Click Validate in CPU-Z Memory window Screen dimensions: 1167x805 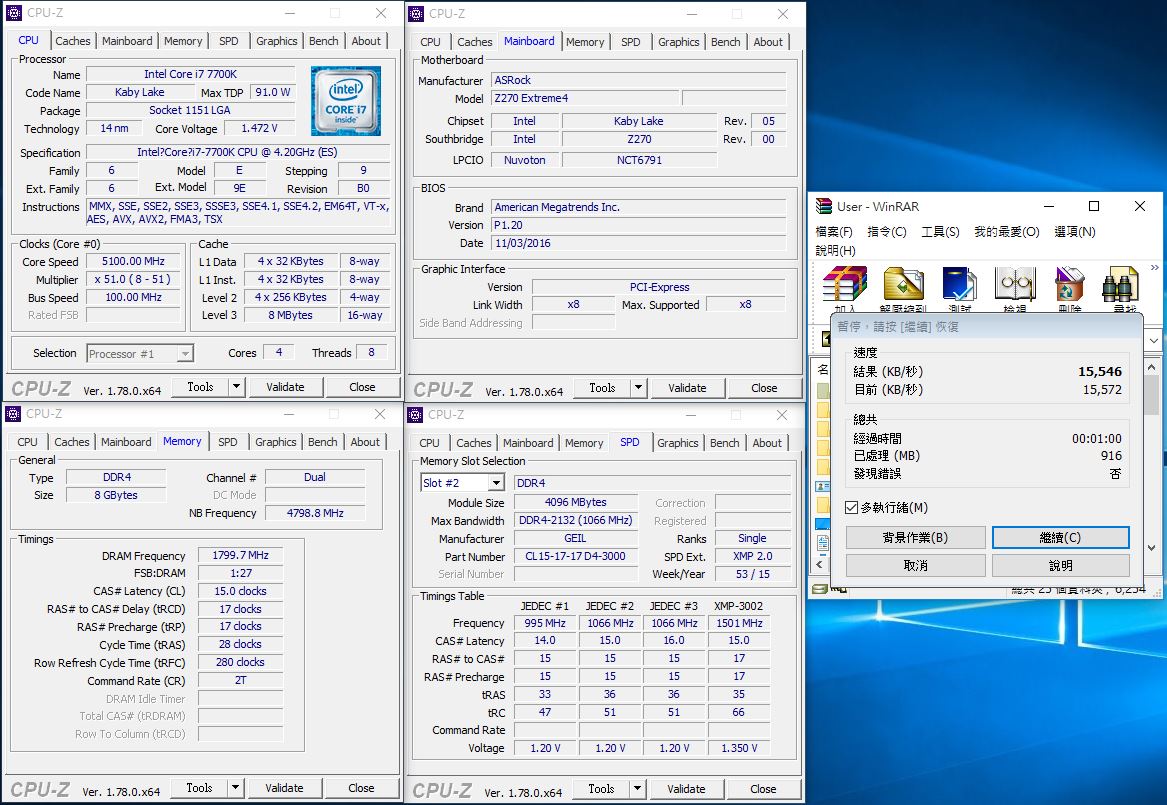point(284,788)
